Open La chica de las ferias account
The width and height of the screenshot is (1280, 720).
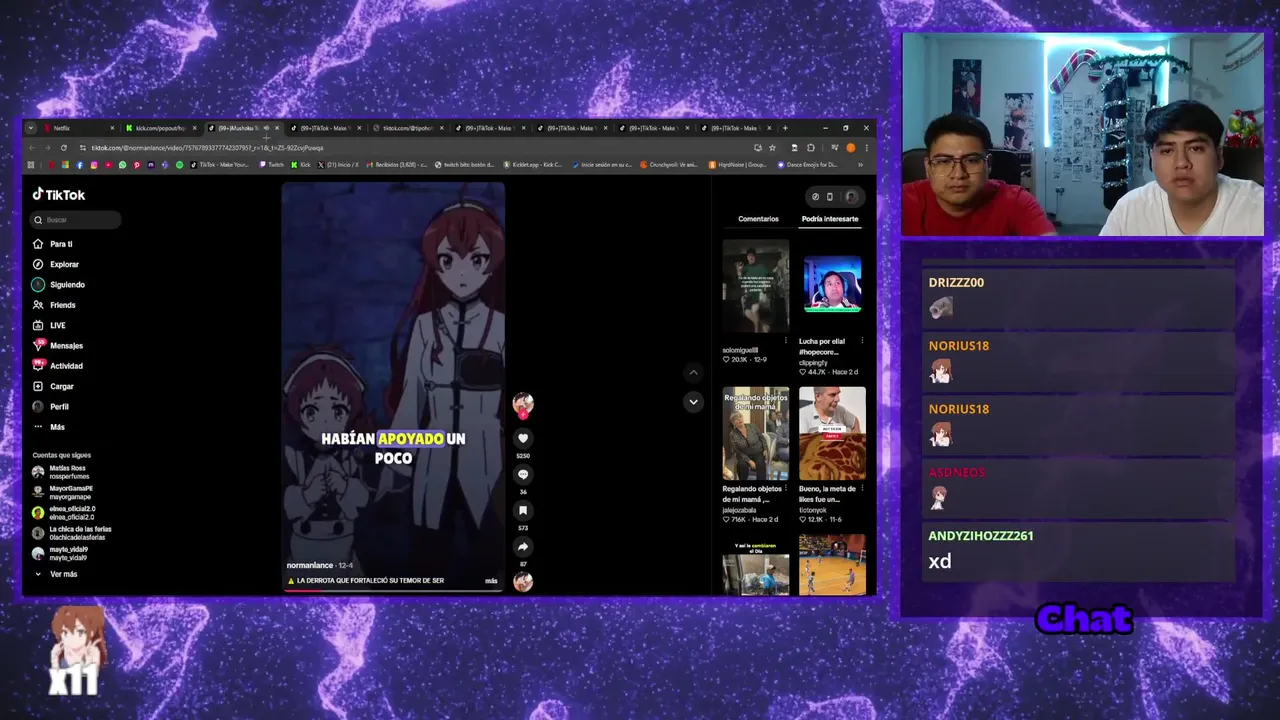(72, 533)
